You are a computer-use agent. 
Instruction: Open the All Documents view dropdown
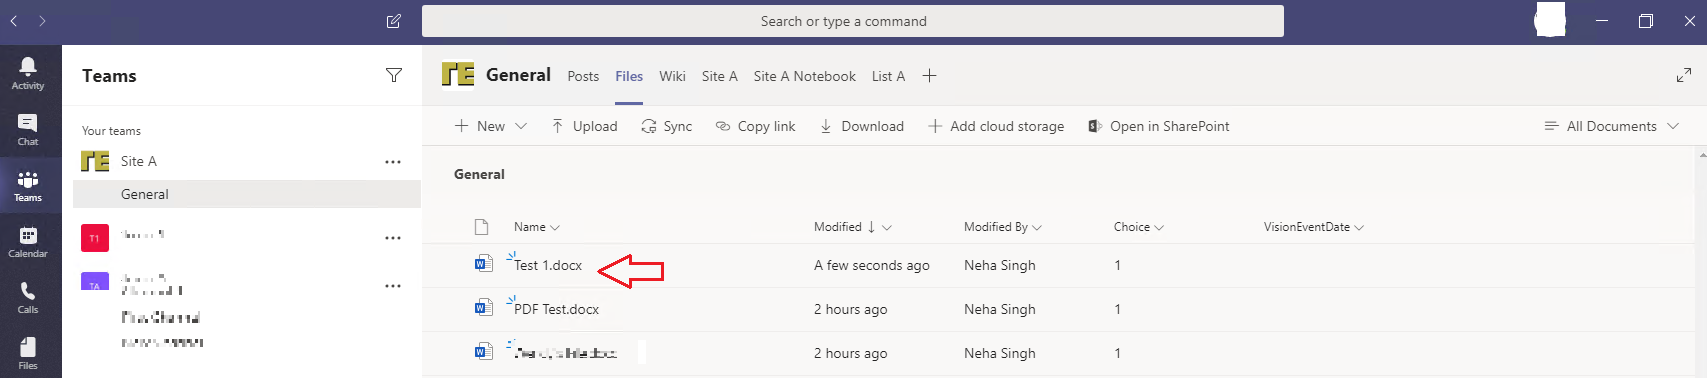coord(1611,126)
